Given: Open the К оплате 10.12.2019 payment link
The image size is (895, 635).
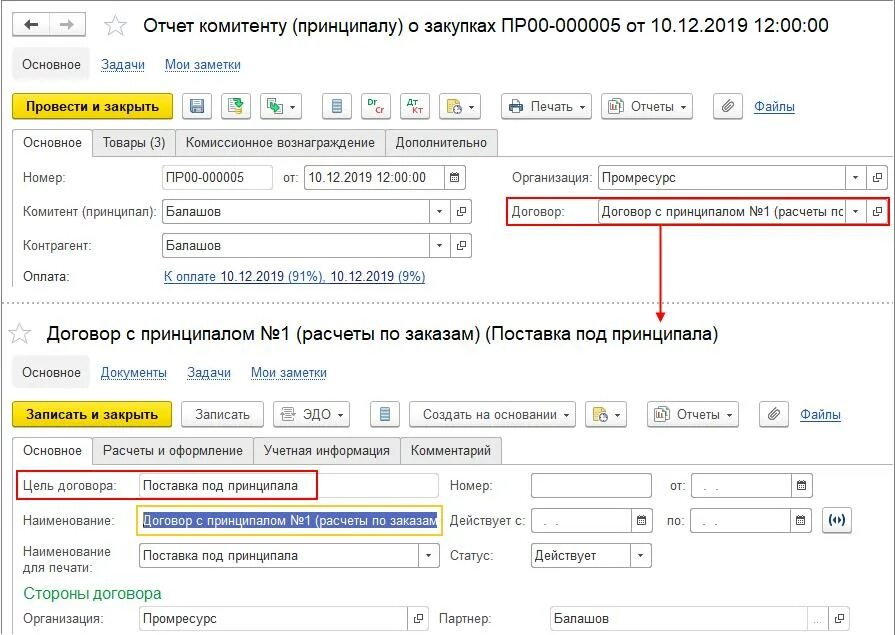Looking at the screenshot, I should click(295, 277).
